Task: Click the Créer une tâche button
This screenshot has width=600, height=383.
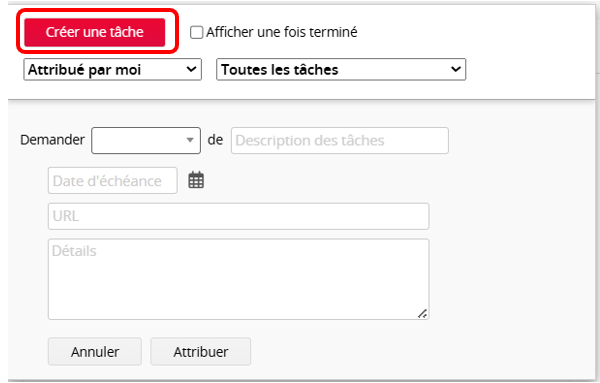Action: point(95,32)
